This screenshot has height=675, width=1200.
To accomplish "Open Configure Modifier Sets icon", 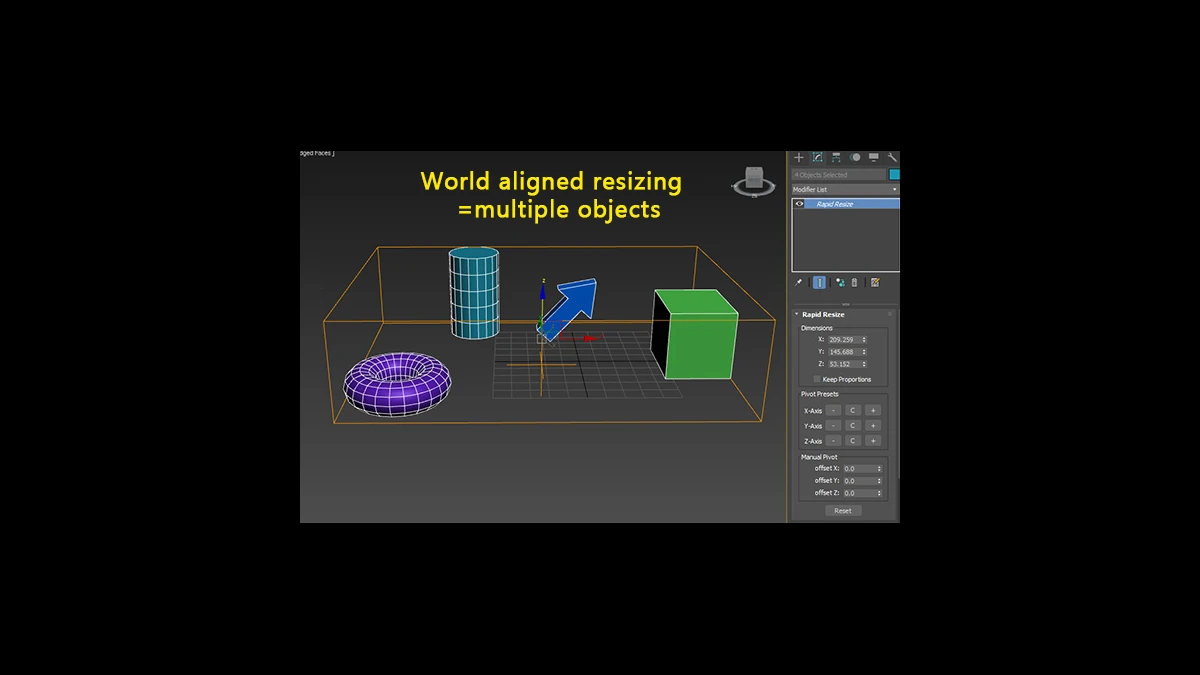I will tap(875, 283).
